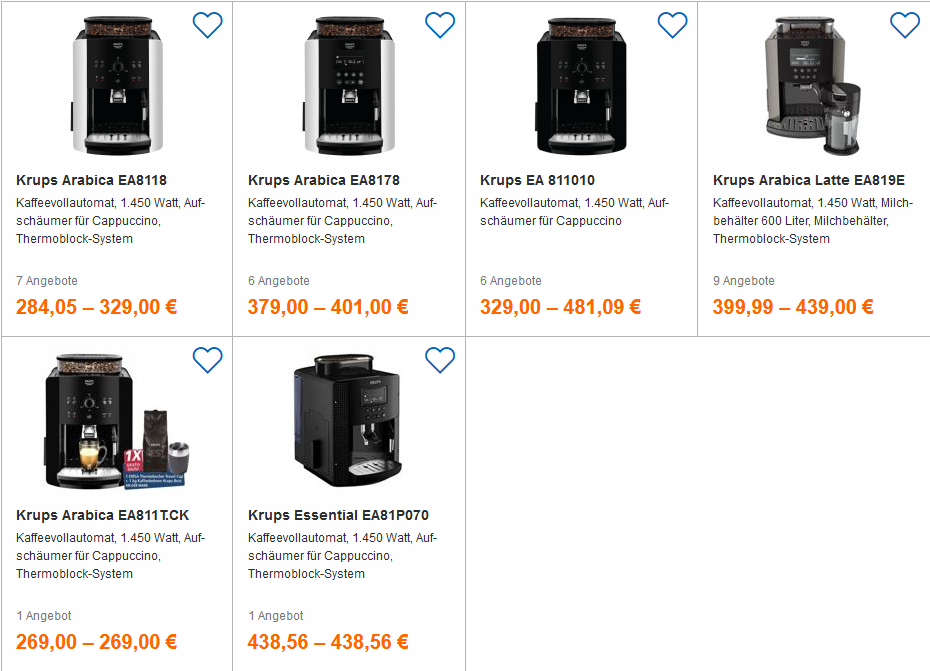Follow the Krups Arabica Latte EA819E link
Viewport: 930px width, 671px height.
tap(808, 181)
